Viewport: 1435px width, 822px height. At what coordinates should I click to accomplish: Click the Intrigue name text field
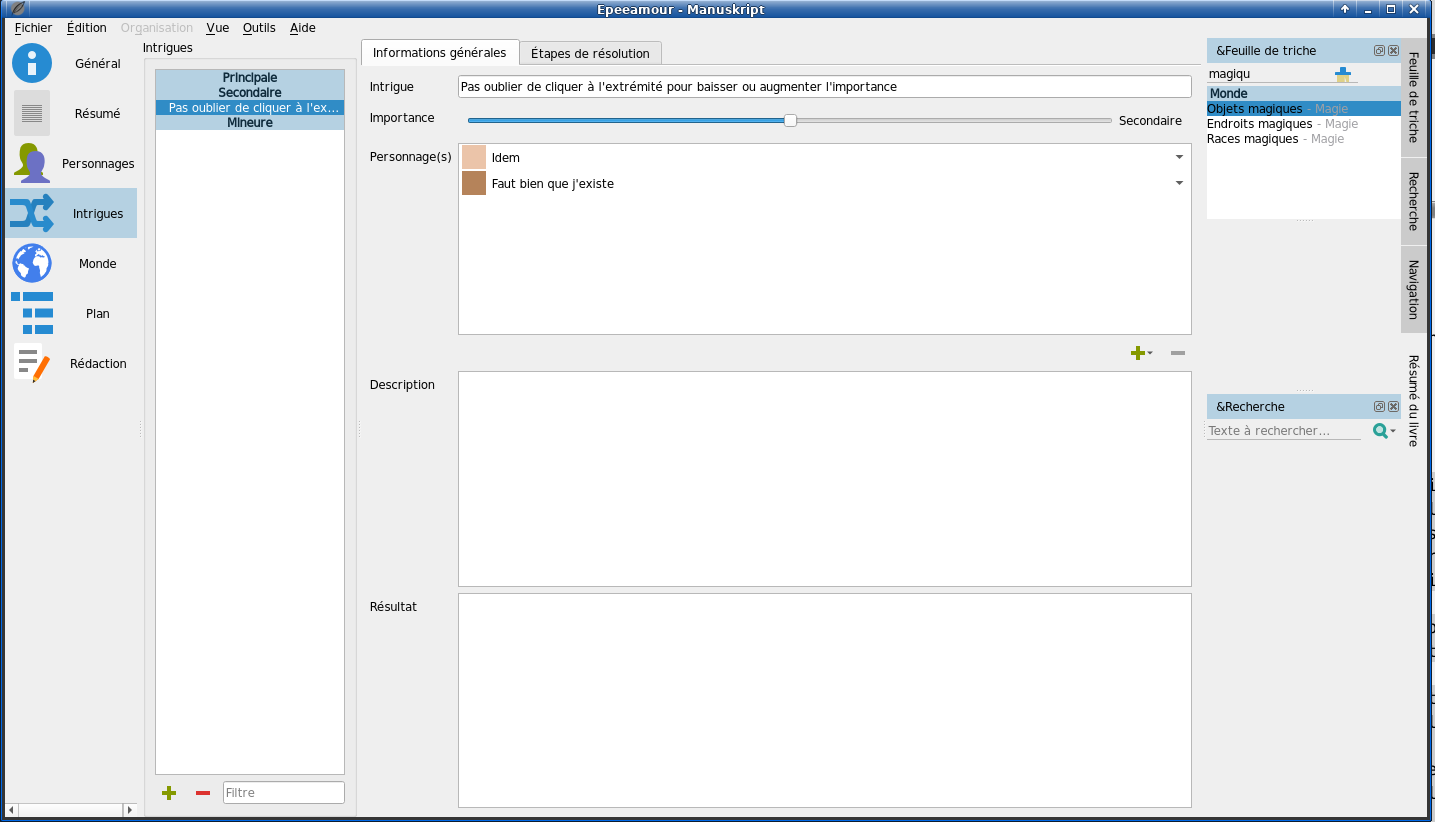pyautogui.click(x=825, y=87)
